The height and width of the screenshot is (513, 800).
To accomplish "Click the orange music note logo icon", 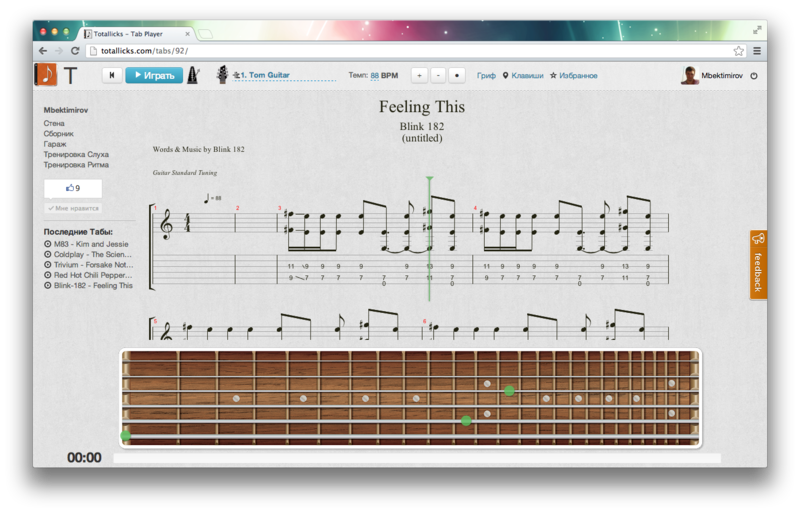I will point(46,75).
